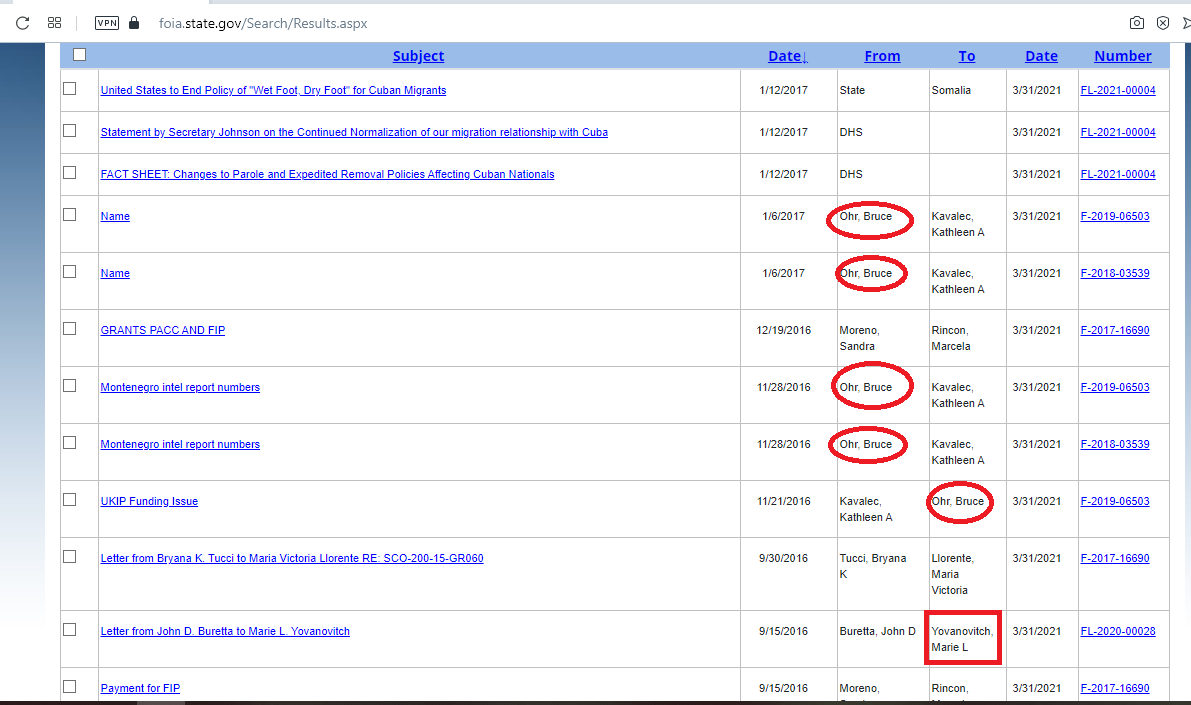Select checkbox for Statement by Secretary Johnson row
The width and height of the screenshot is (1191, 705).
(70, 131)
